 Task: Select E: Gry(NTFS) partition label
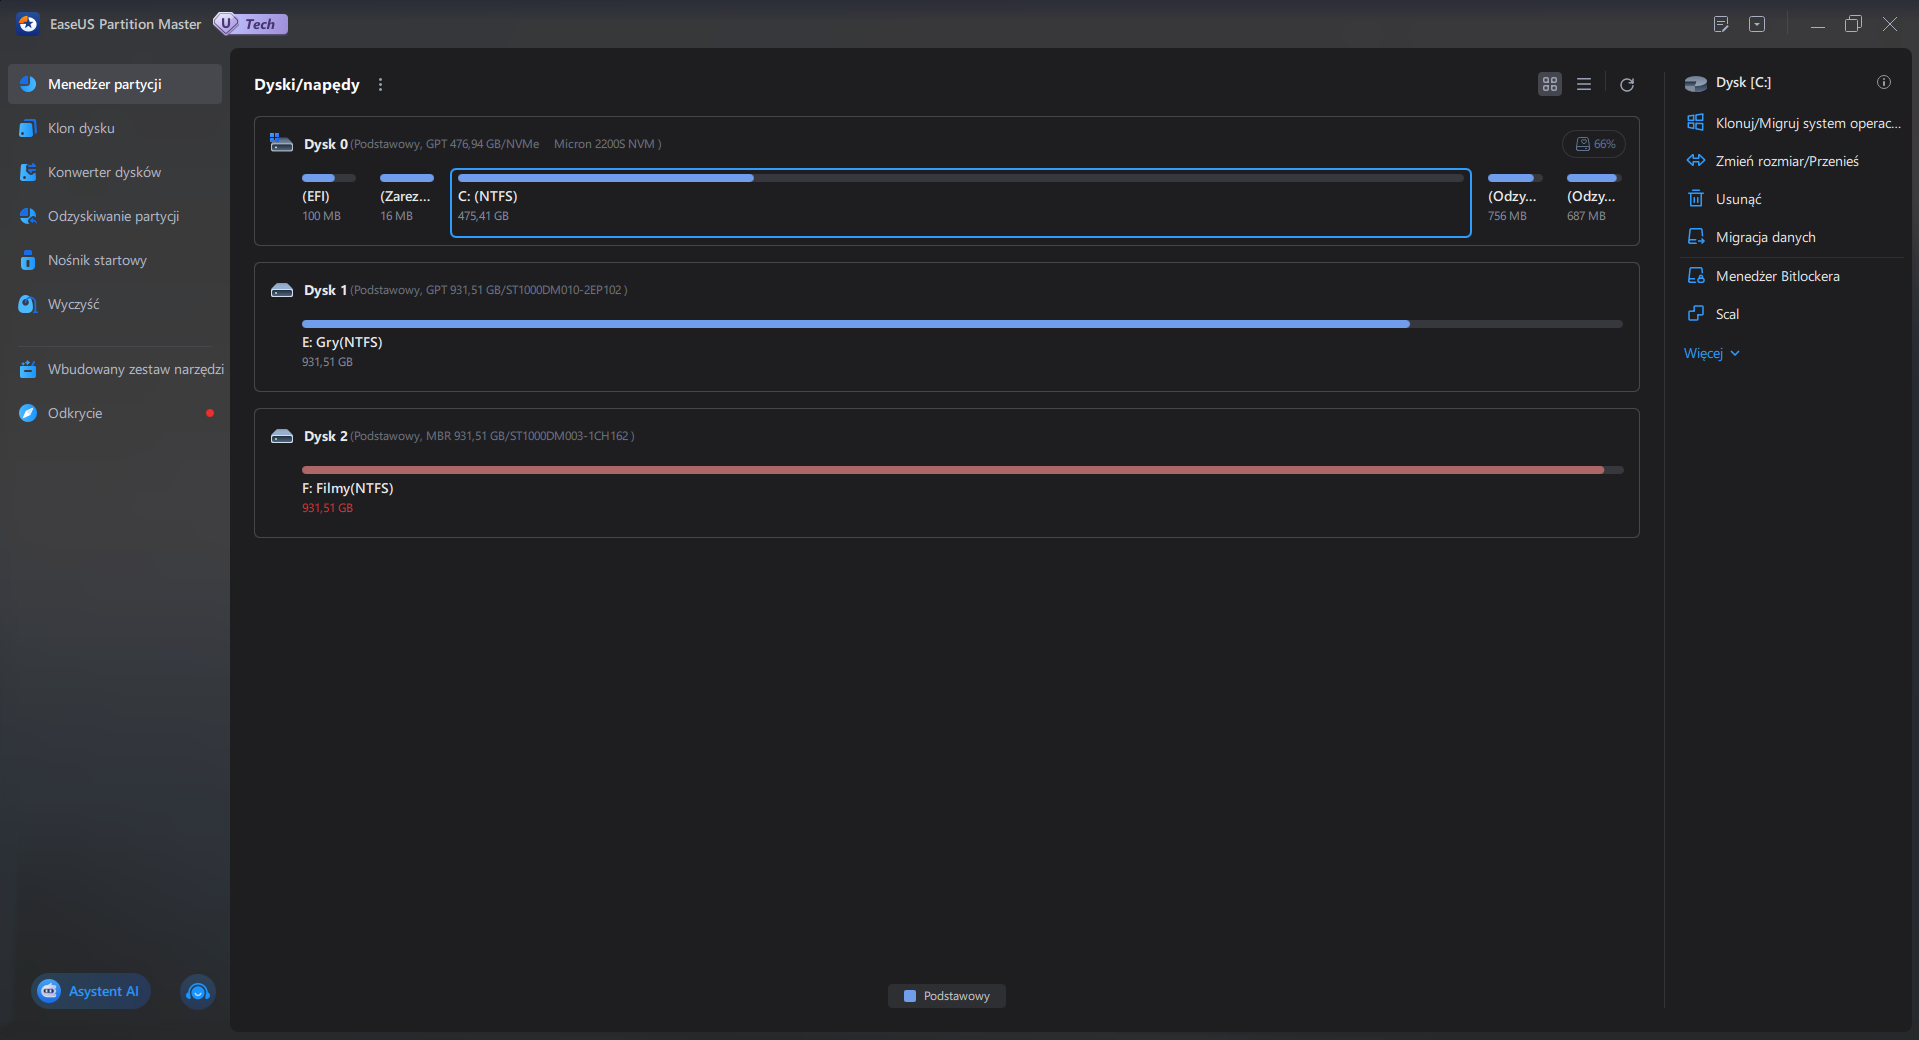click(342, 342)
